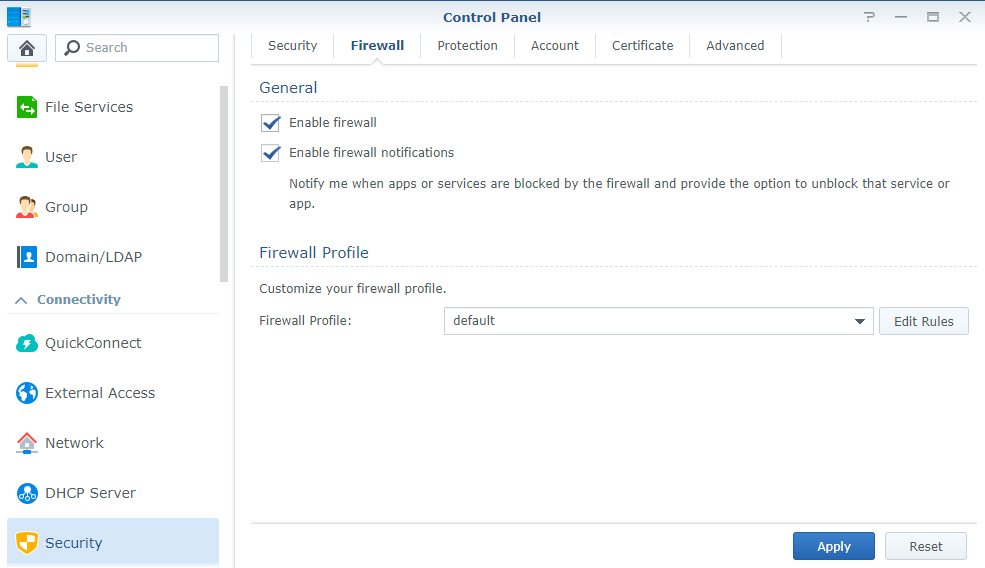Select the User icon in sidebar
Image resolution: width=985 pixels, height=568 pixels.
27,157
